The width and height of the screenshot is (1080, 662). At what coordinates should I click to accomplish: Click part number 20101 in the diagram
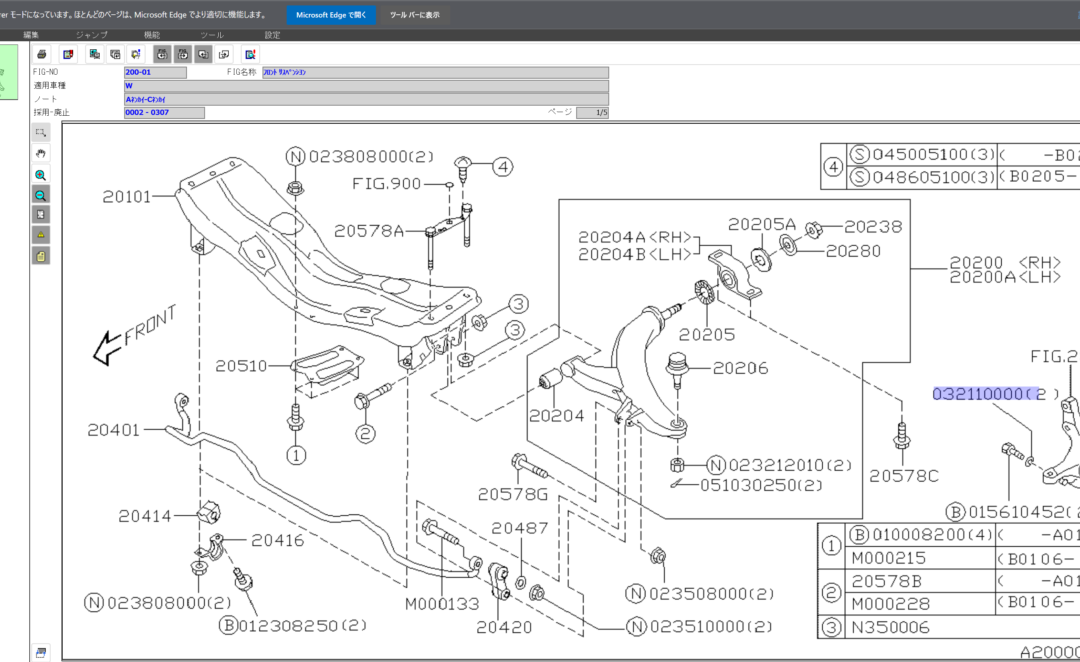point(126,197)
